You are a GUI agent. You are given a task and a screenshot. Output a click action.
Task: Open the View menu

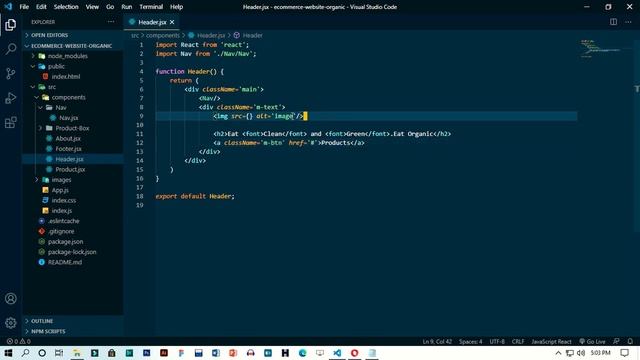point(92,7)
